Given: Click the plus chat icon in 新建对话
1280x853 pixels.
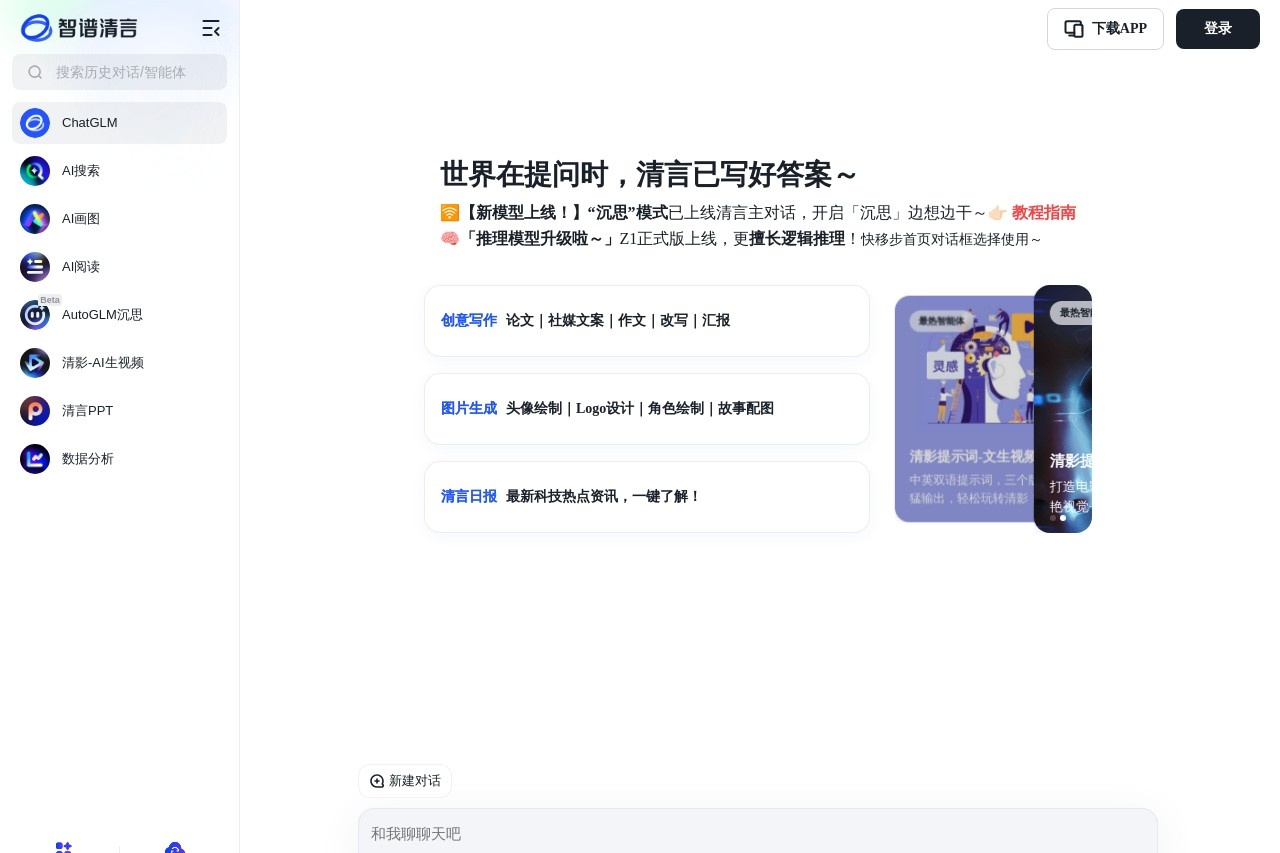Looking at the screenshot, I should pyautogui.click(x=377, y=781).
